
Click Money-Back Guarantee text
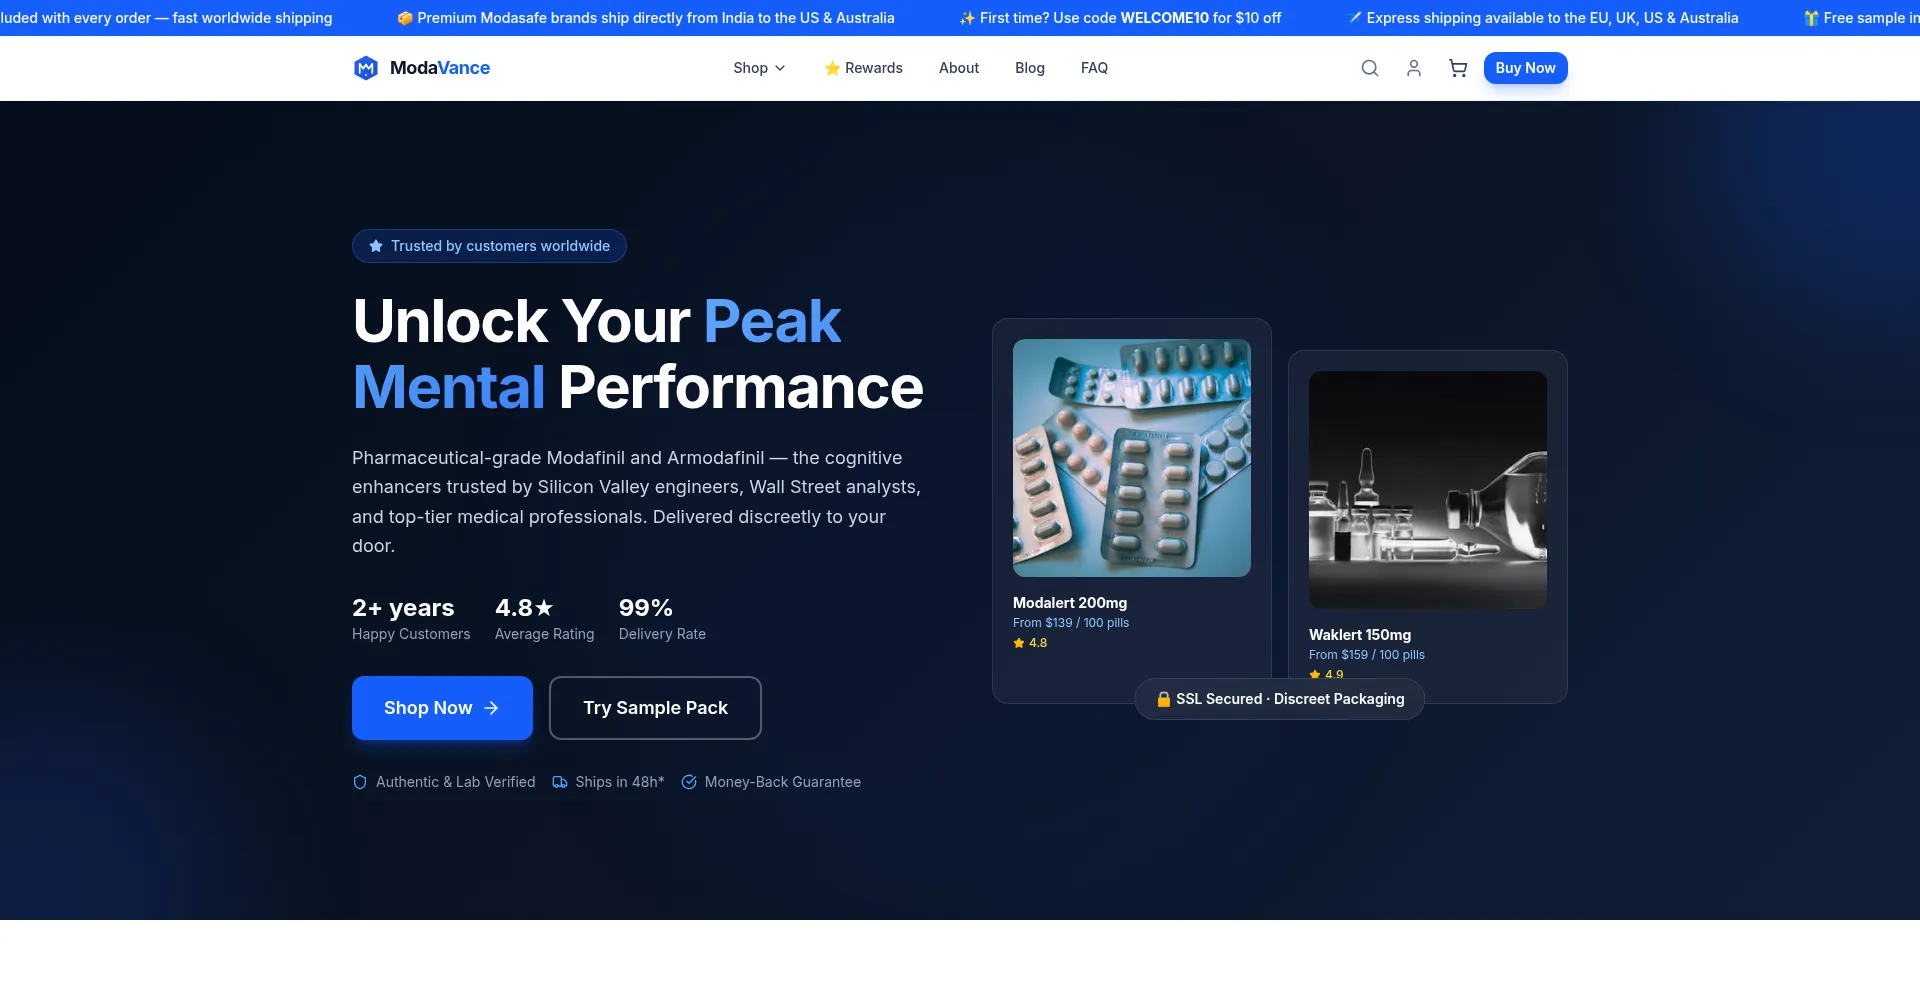point(783,782)
